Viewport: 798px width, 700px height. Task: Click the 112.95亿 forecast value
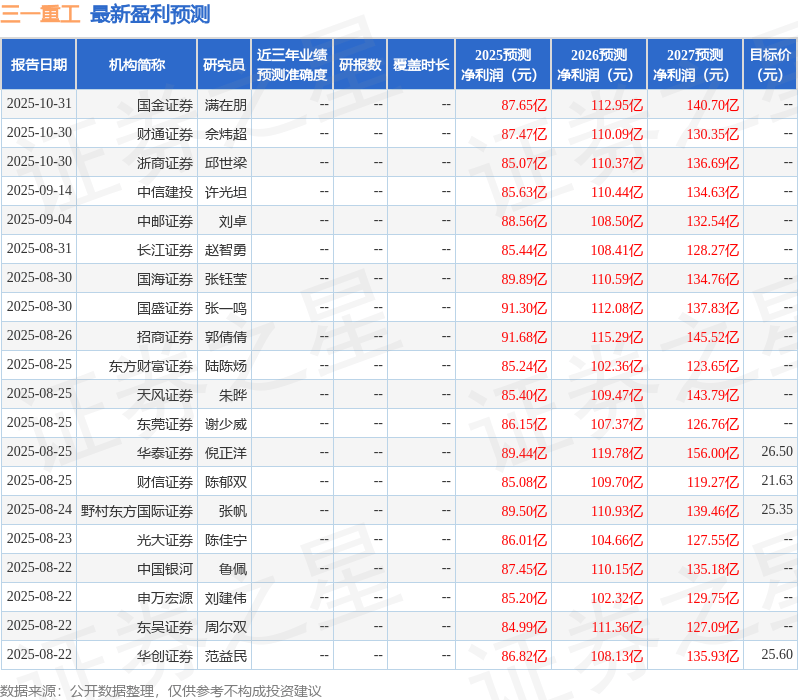pyautogui.click(x=617, y=105)
